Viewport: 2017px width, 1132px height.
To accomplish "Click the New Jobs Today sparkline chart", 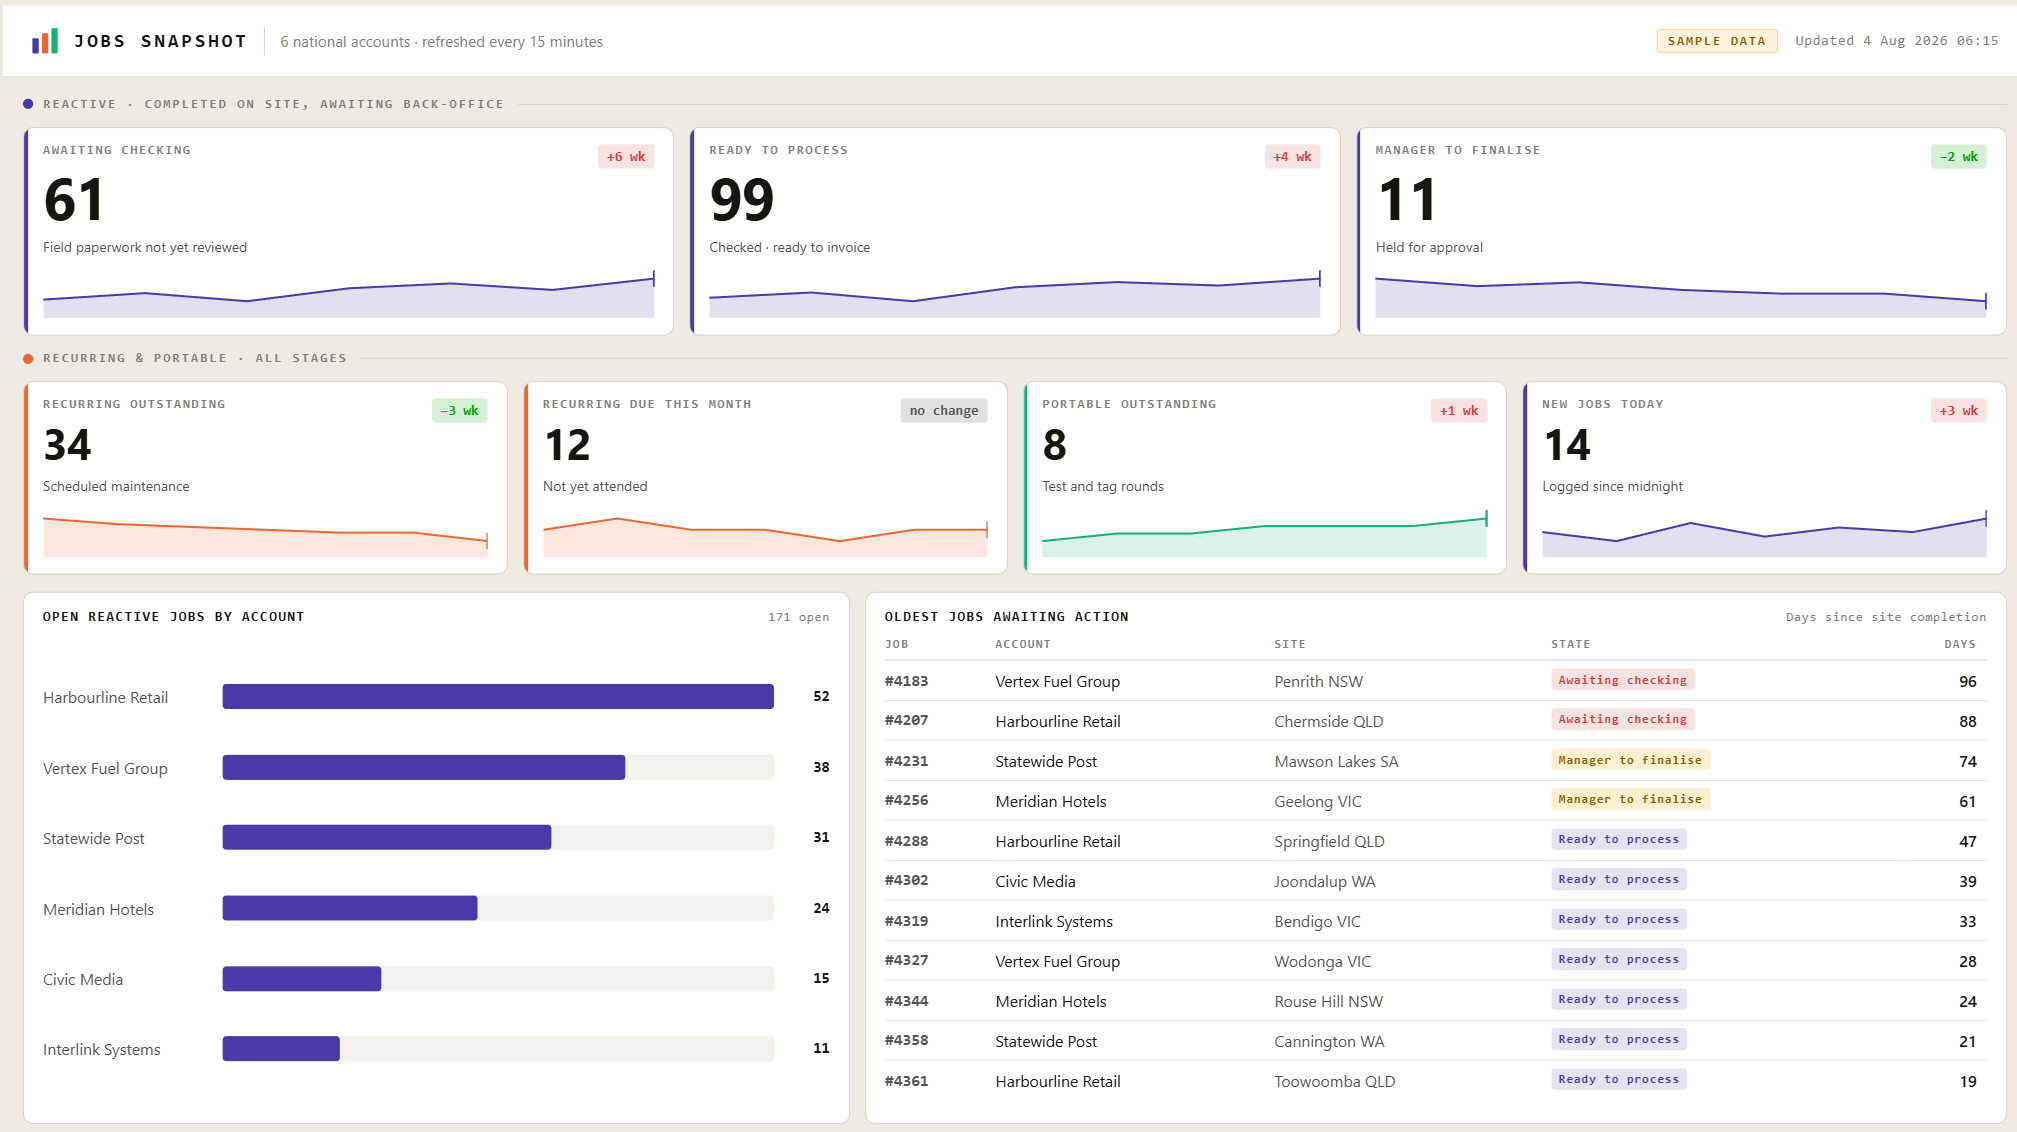I will pos(1764,533).
